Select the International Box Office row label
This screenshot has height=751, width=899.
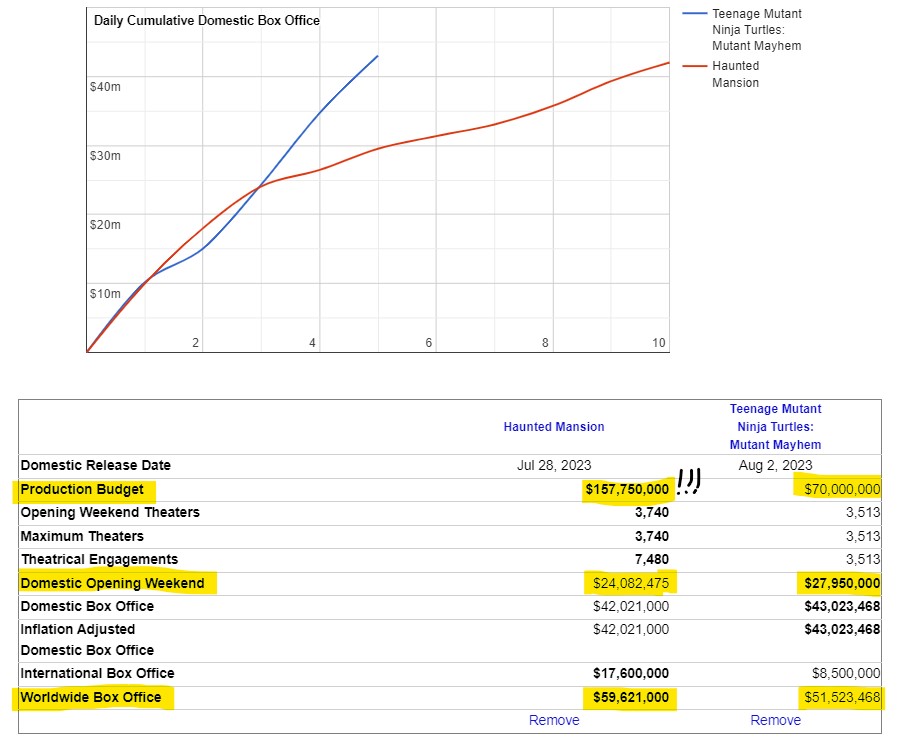pyautogui.click(x=97, y=673)
